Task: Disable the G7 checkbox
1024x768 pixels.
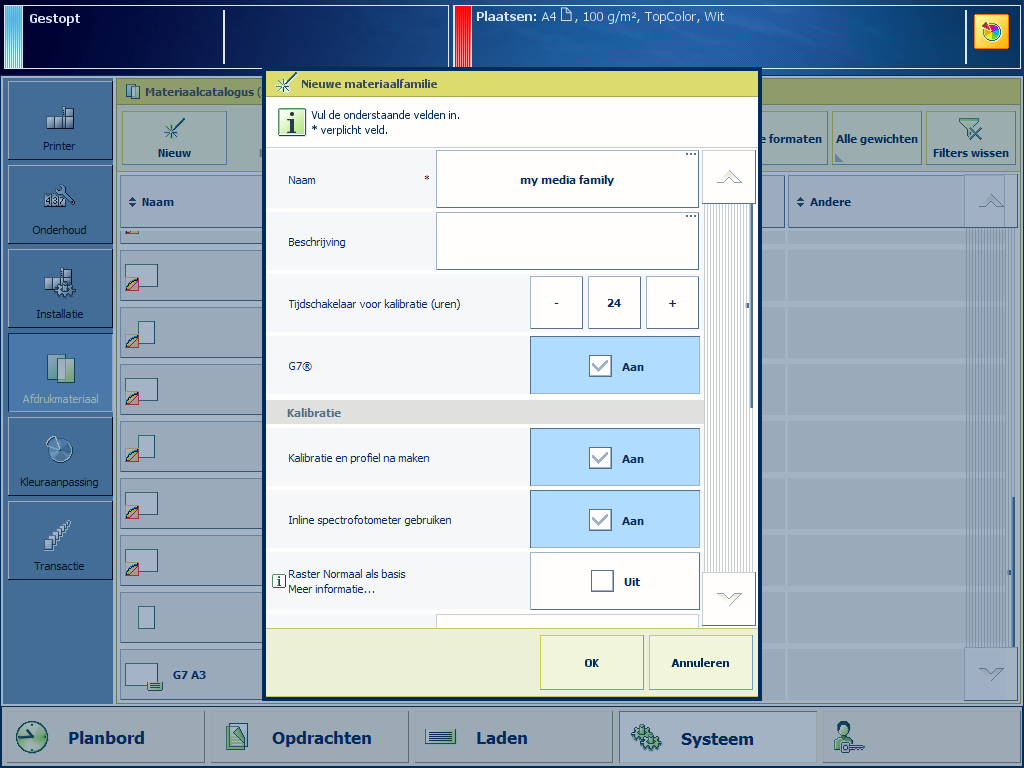Action: (x=600, y=366)
